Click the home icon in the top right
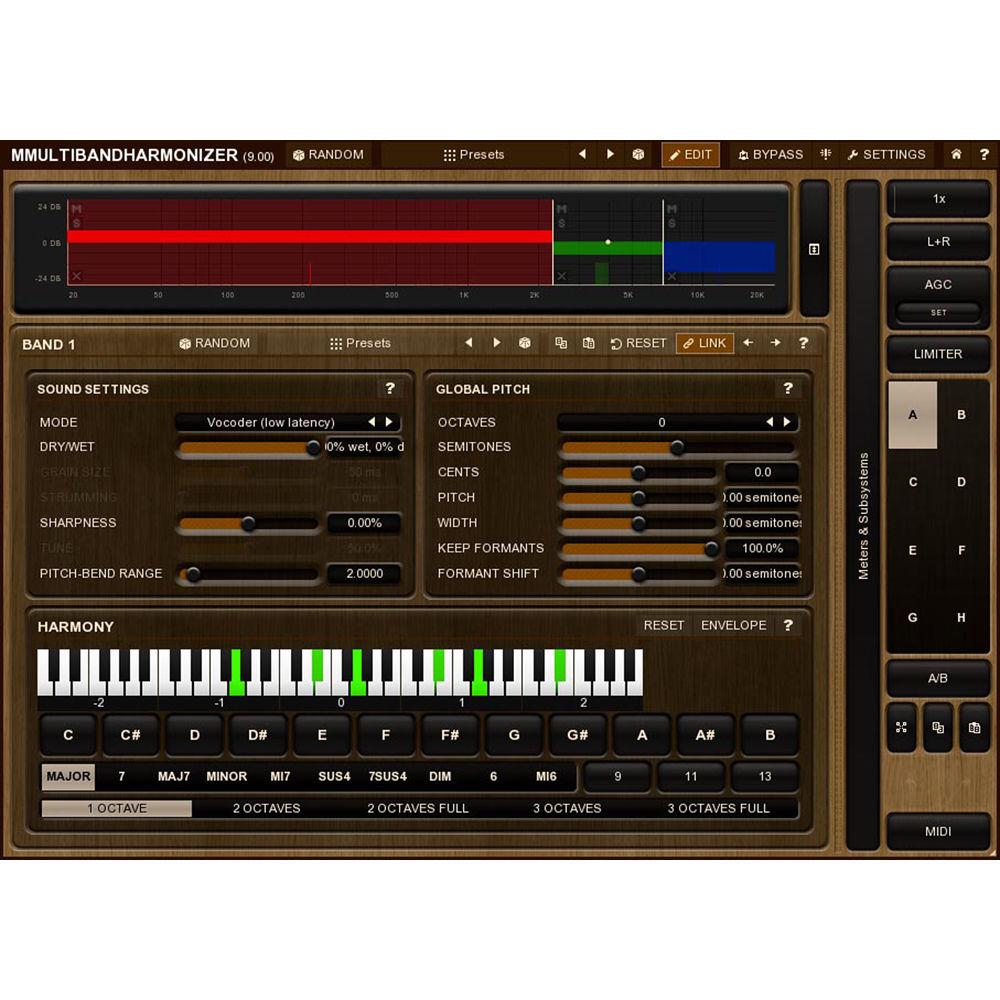The height and width of the screenshot is (1000, 1000). click(x=956, y=154)
